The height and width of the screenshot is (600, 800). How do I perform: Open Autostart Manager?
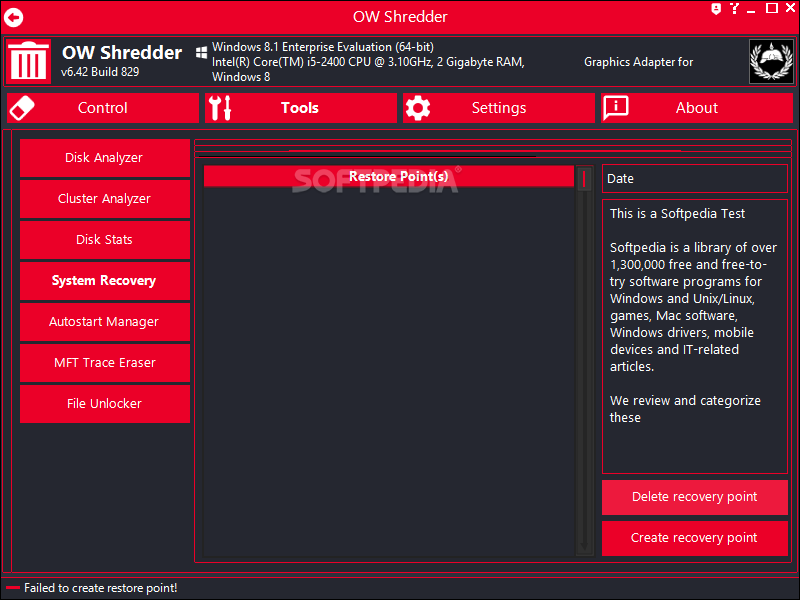pyautogui.click(x=105, y=322)
